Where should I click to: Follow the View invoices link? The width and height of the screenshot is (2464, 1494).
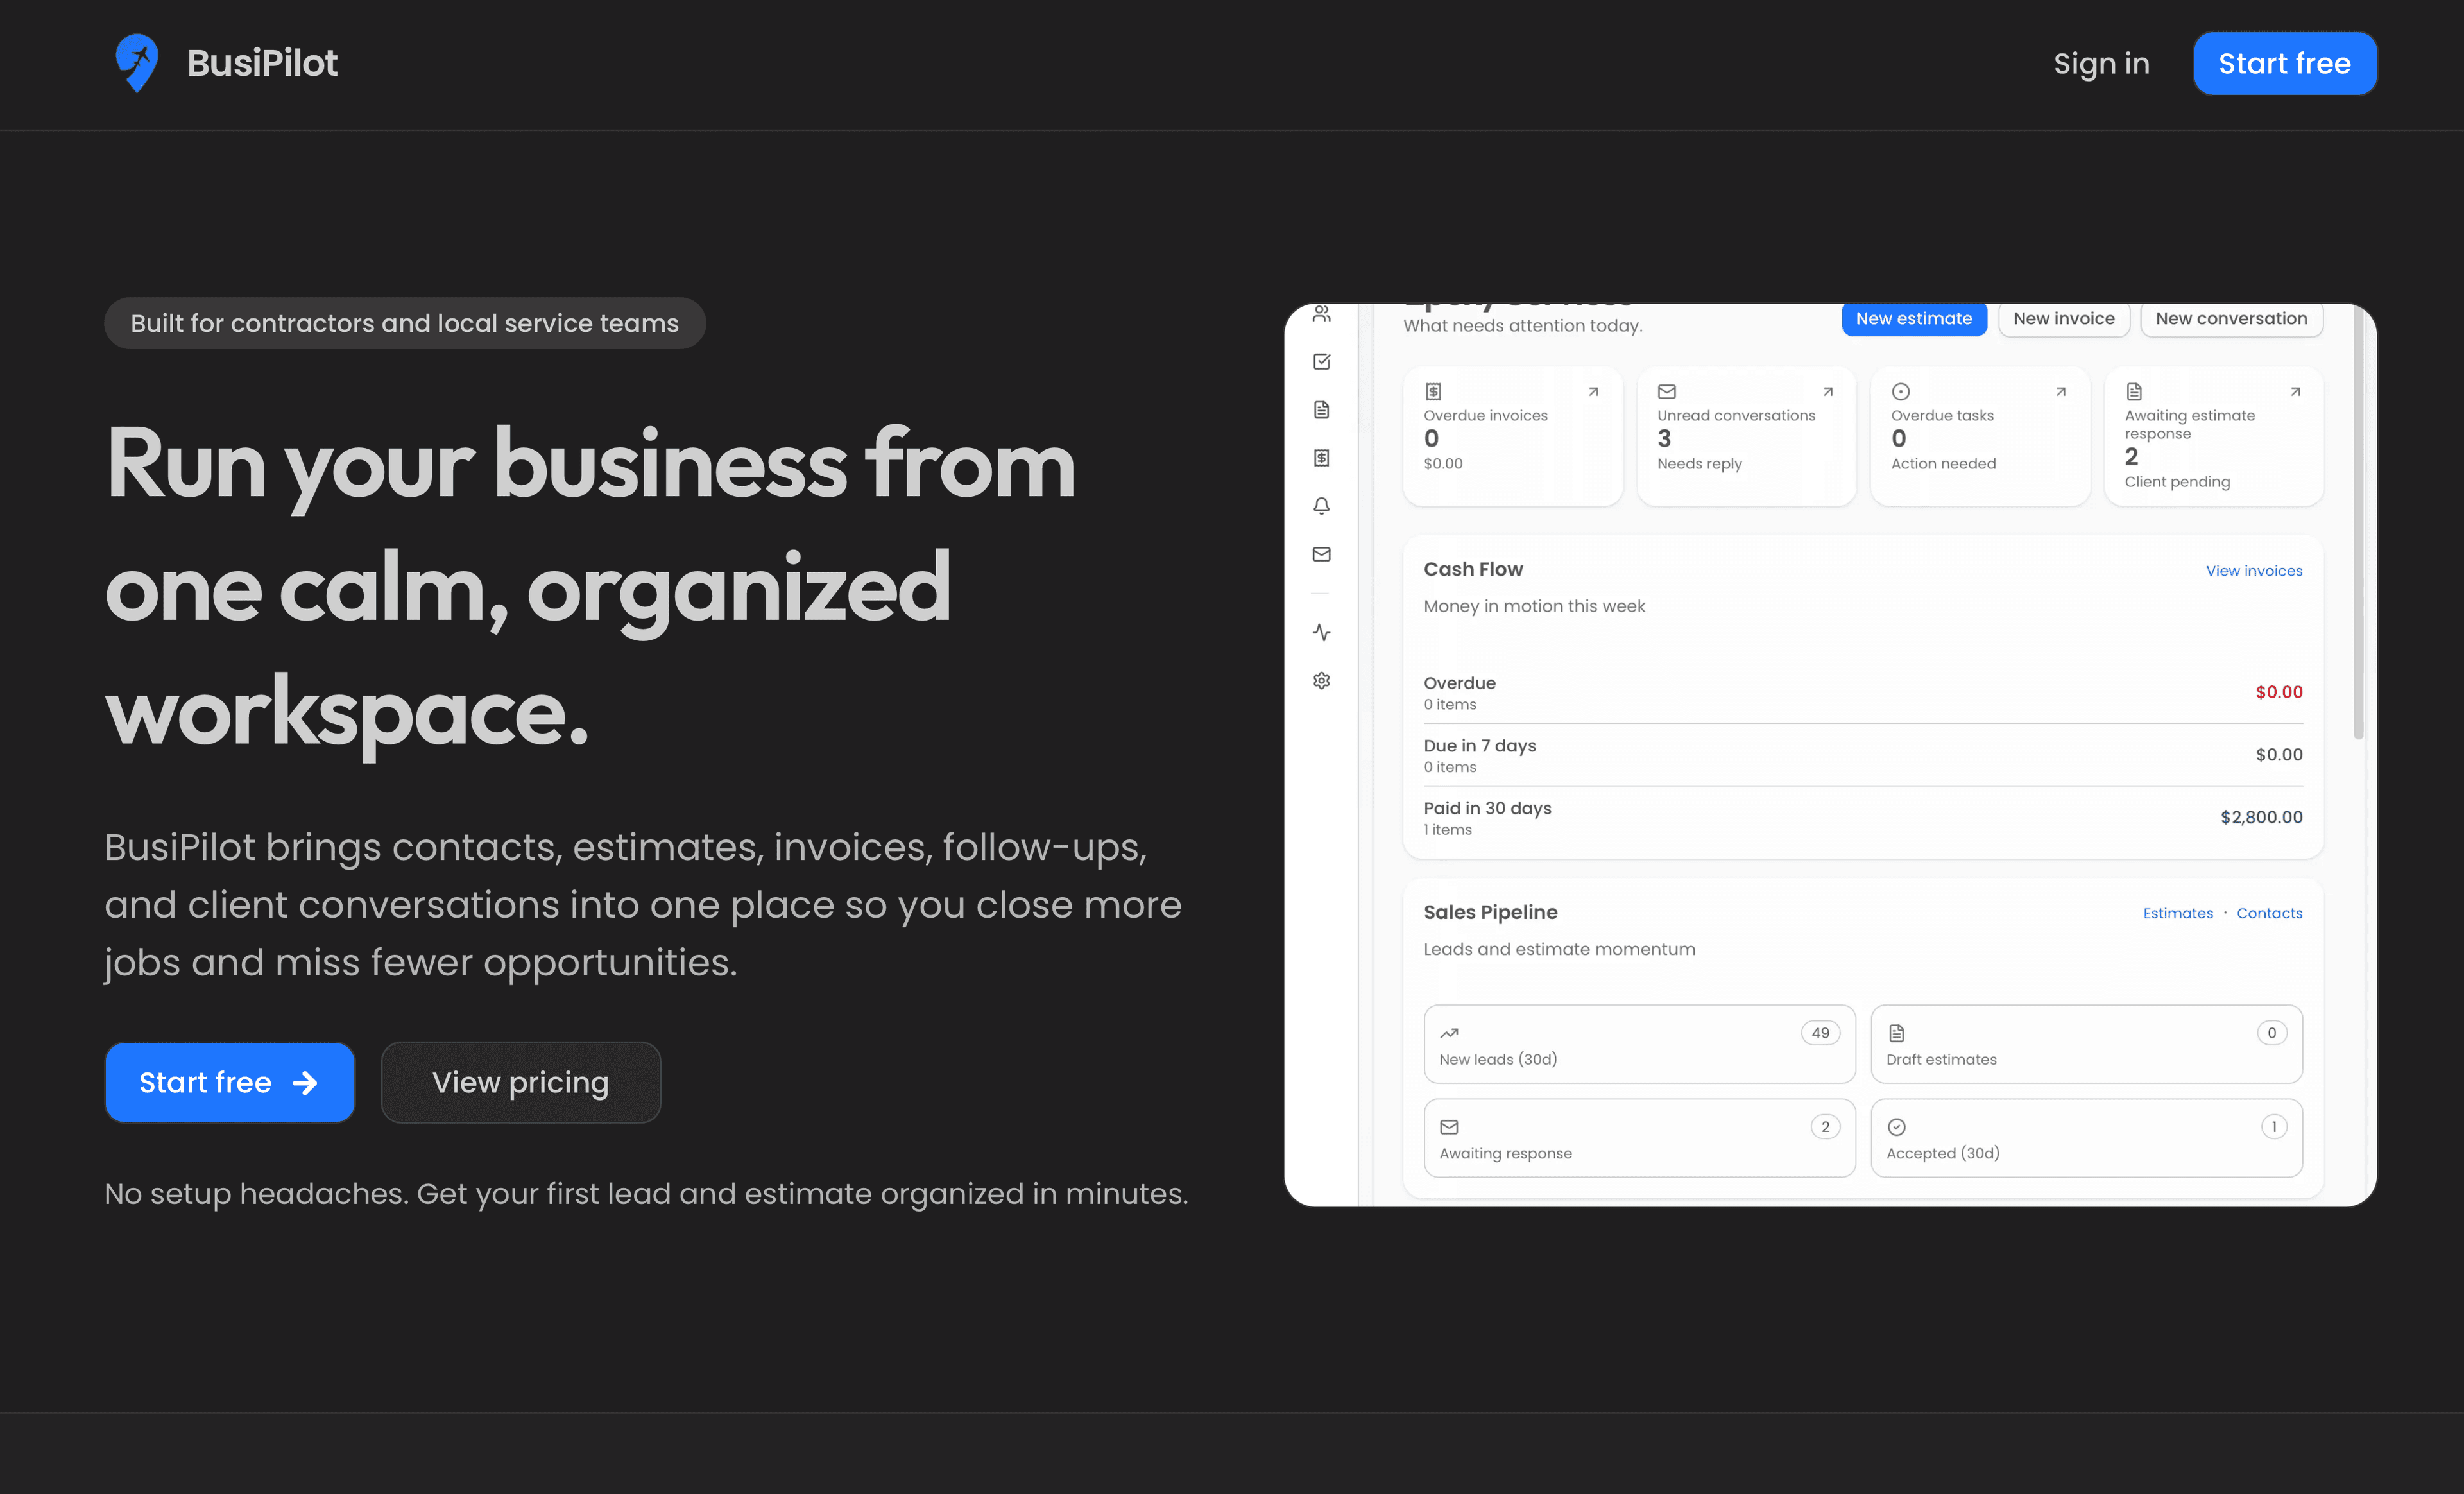coord(2254,570)
